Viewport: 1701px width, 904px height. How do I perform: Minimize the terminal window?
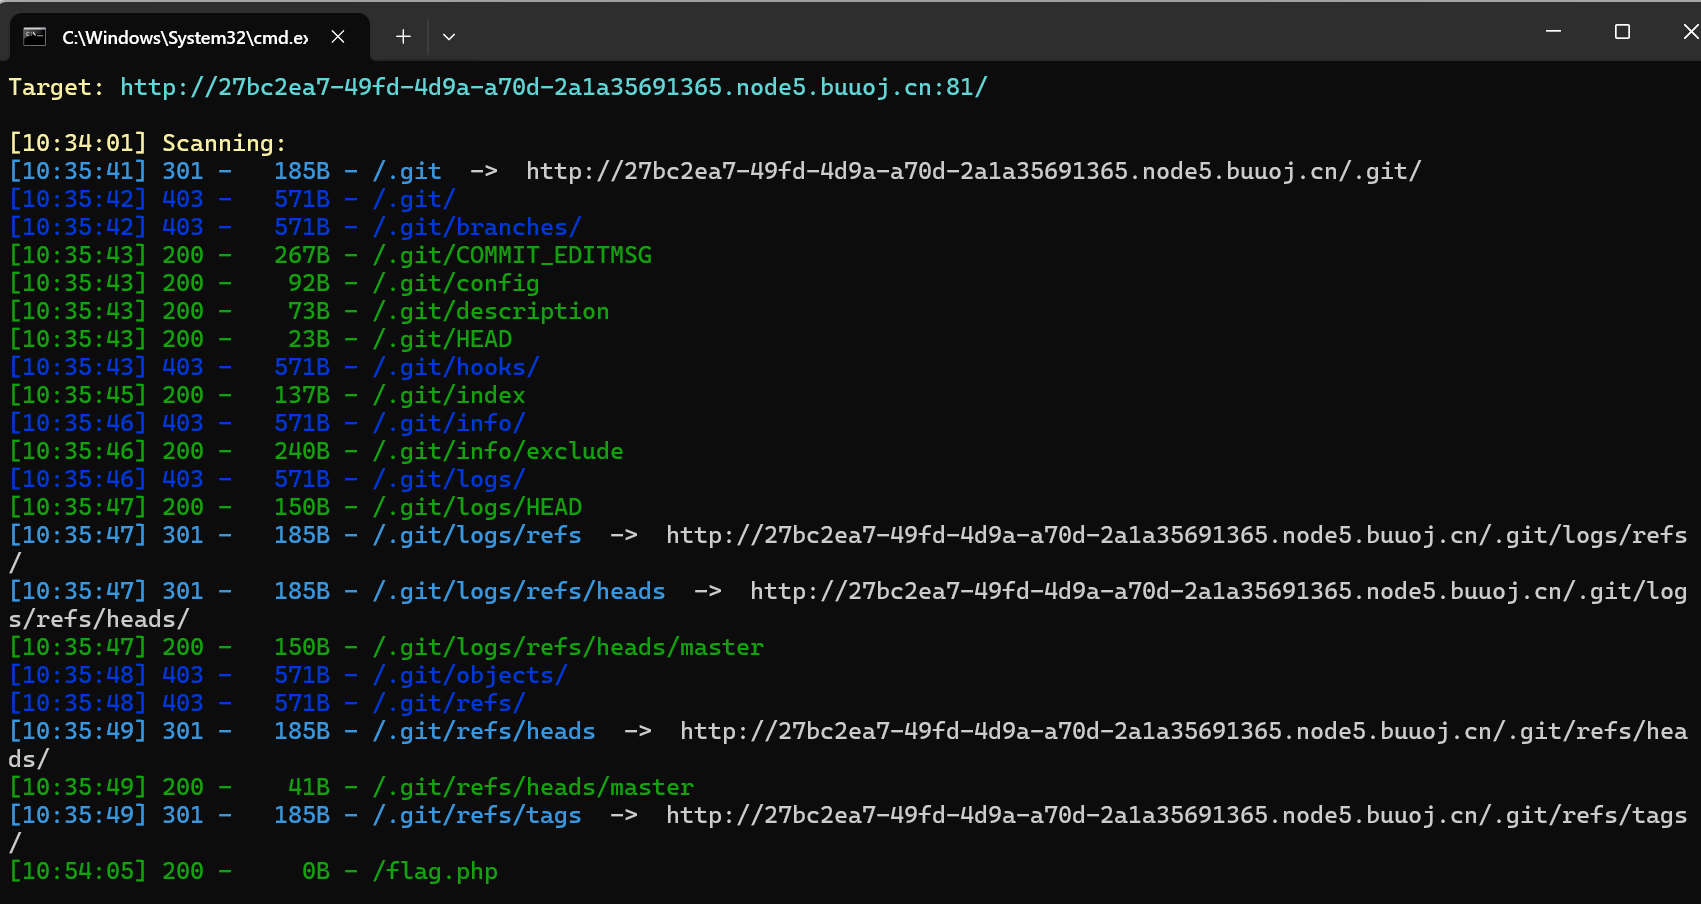tap(1553, 32)
